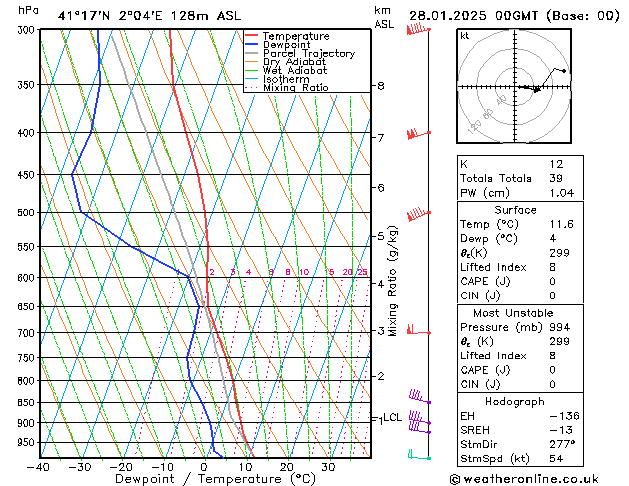This screenshot has height=486, width=629.
Task: Click the 850 pressure level label
Action: tap(28, 403)
